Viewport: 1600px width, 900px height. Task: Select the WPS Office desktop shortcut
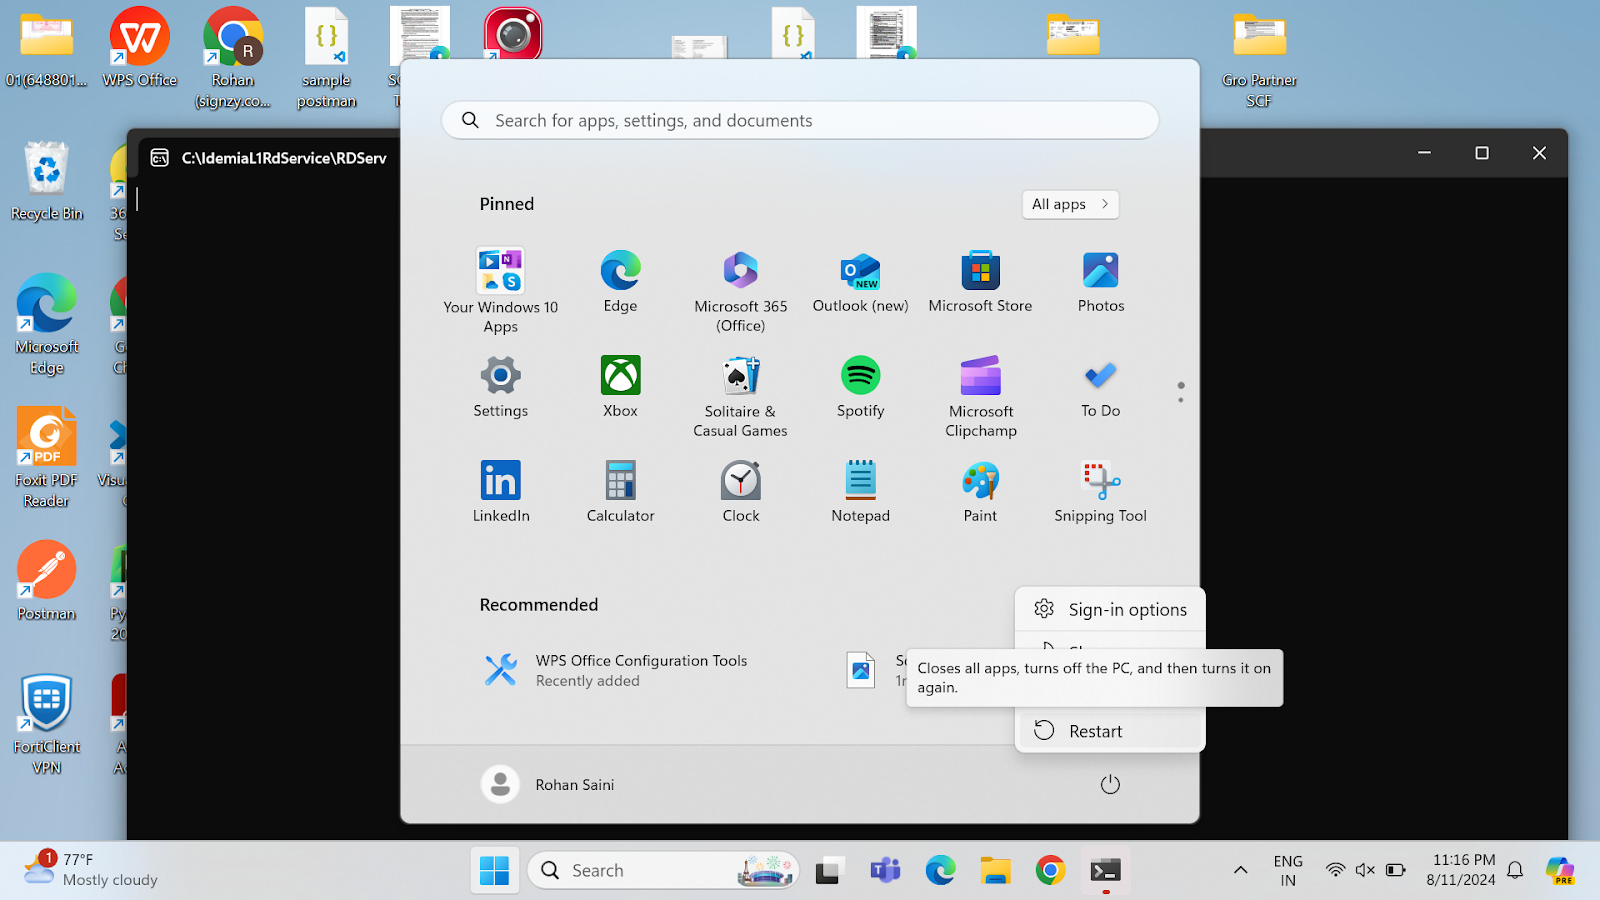[x=139, y=47]
